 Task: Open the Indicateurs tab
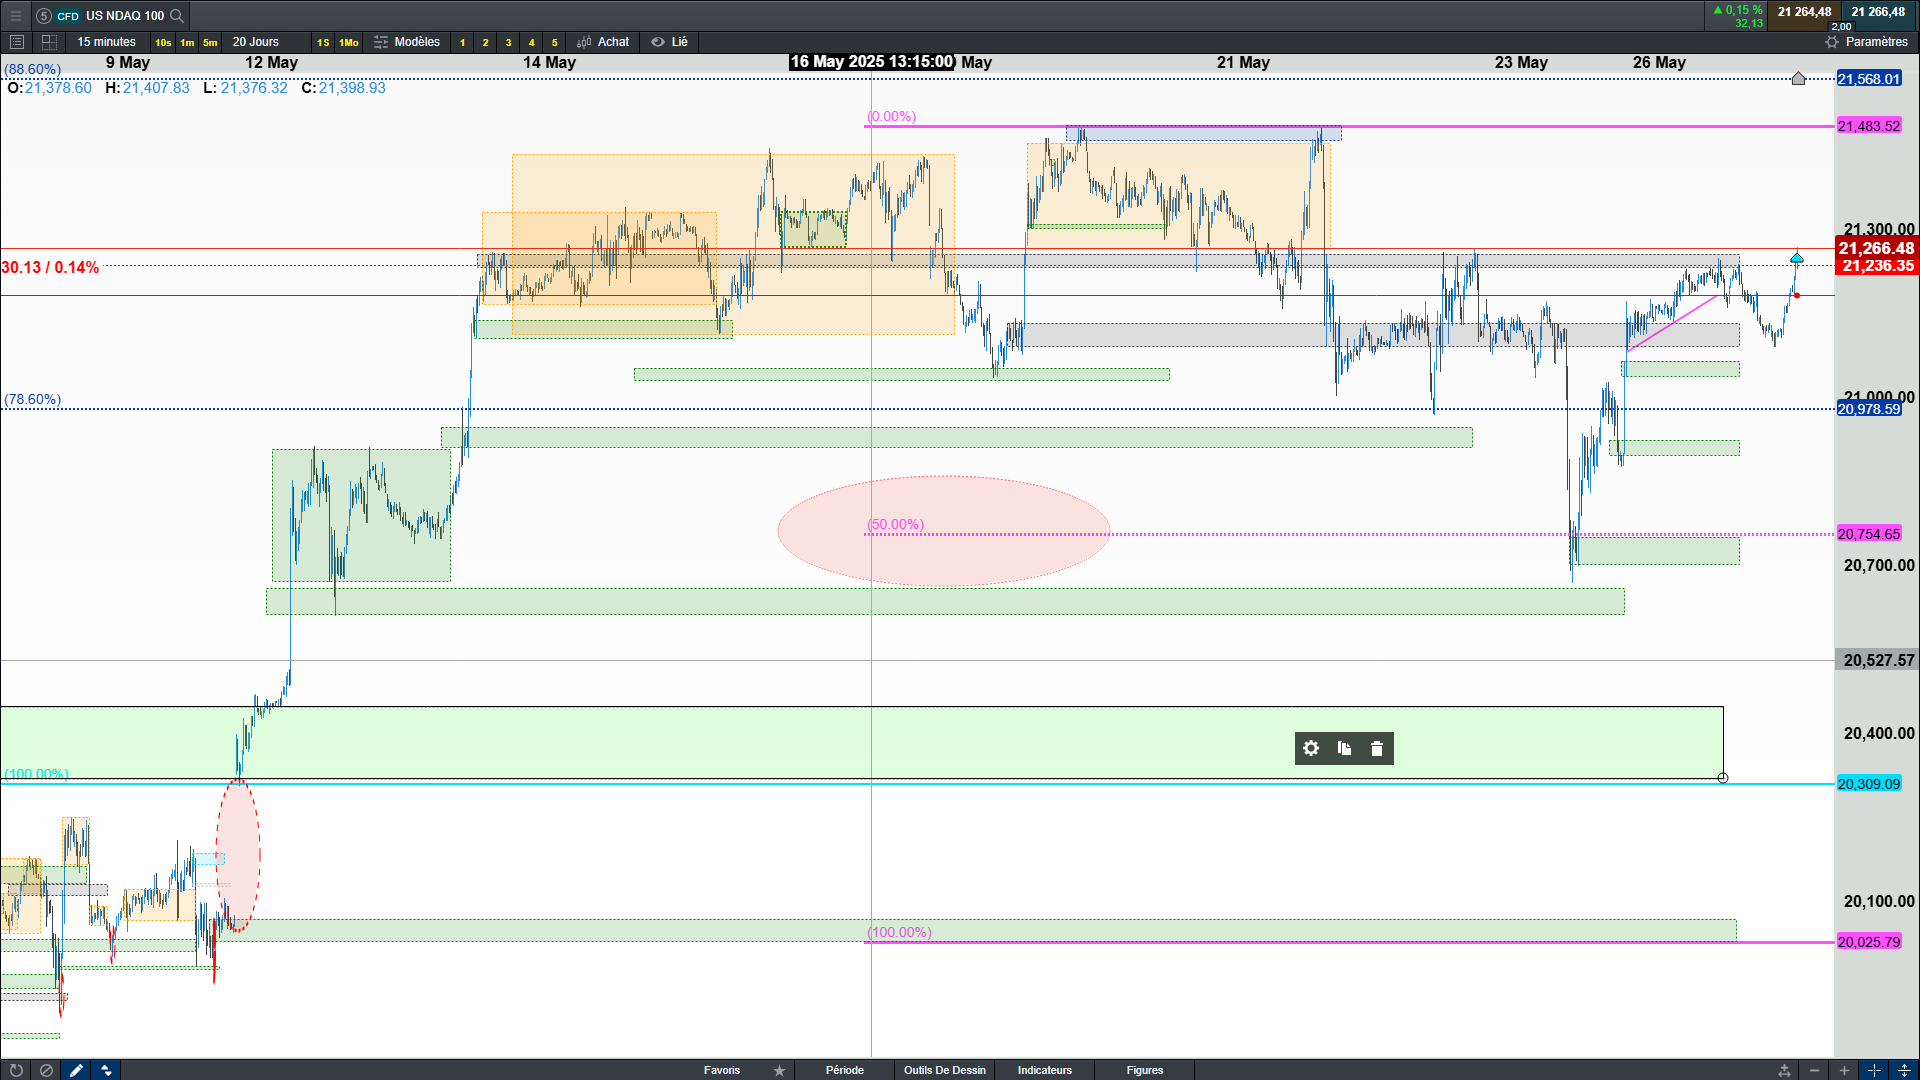(1044, 1070)
